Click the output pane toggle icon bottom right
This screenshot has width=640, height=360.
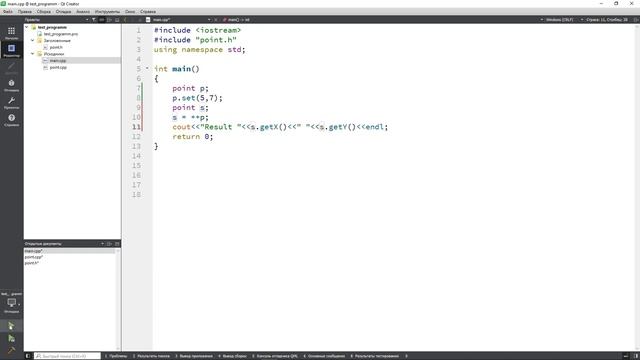point(626,356)
